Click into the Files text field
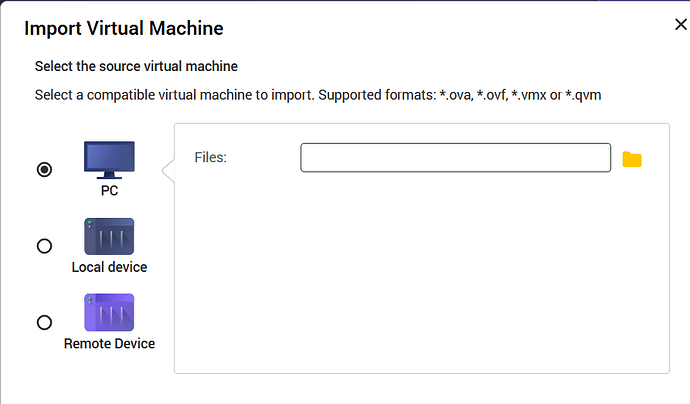690x404 pixels. (455, 158)
